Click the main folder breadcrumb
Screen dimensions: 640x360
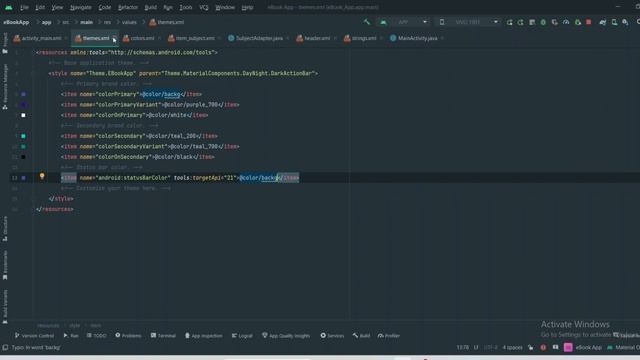click(87, 22)
